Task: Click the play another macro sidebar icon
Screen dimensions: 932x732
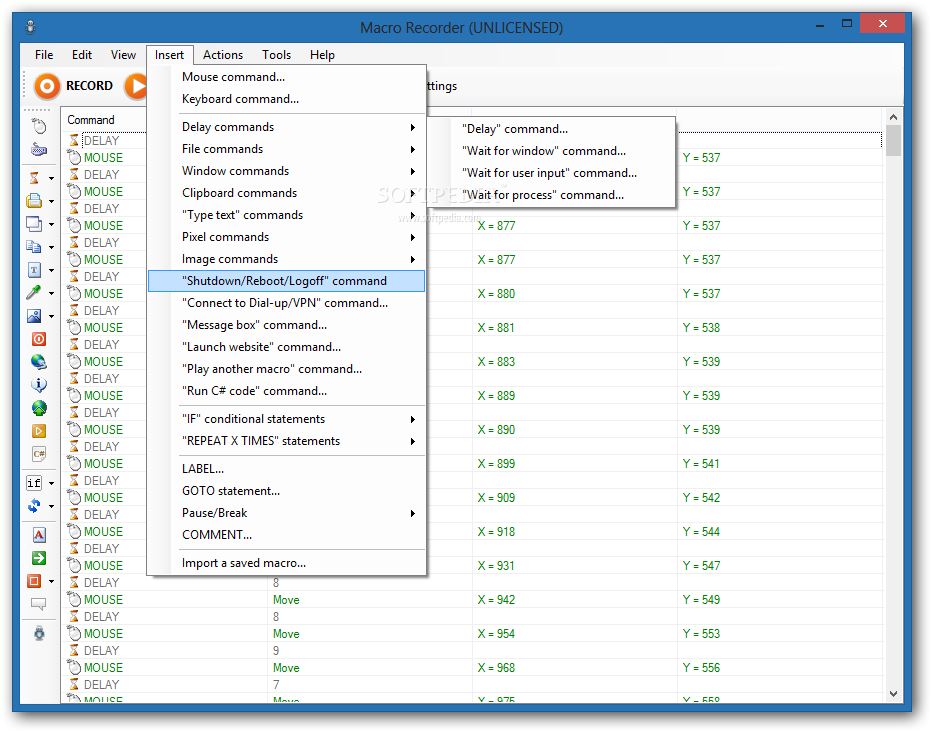Action: [39, 431]
